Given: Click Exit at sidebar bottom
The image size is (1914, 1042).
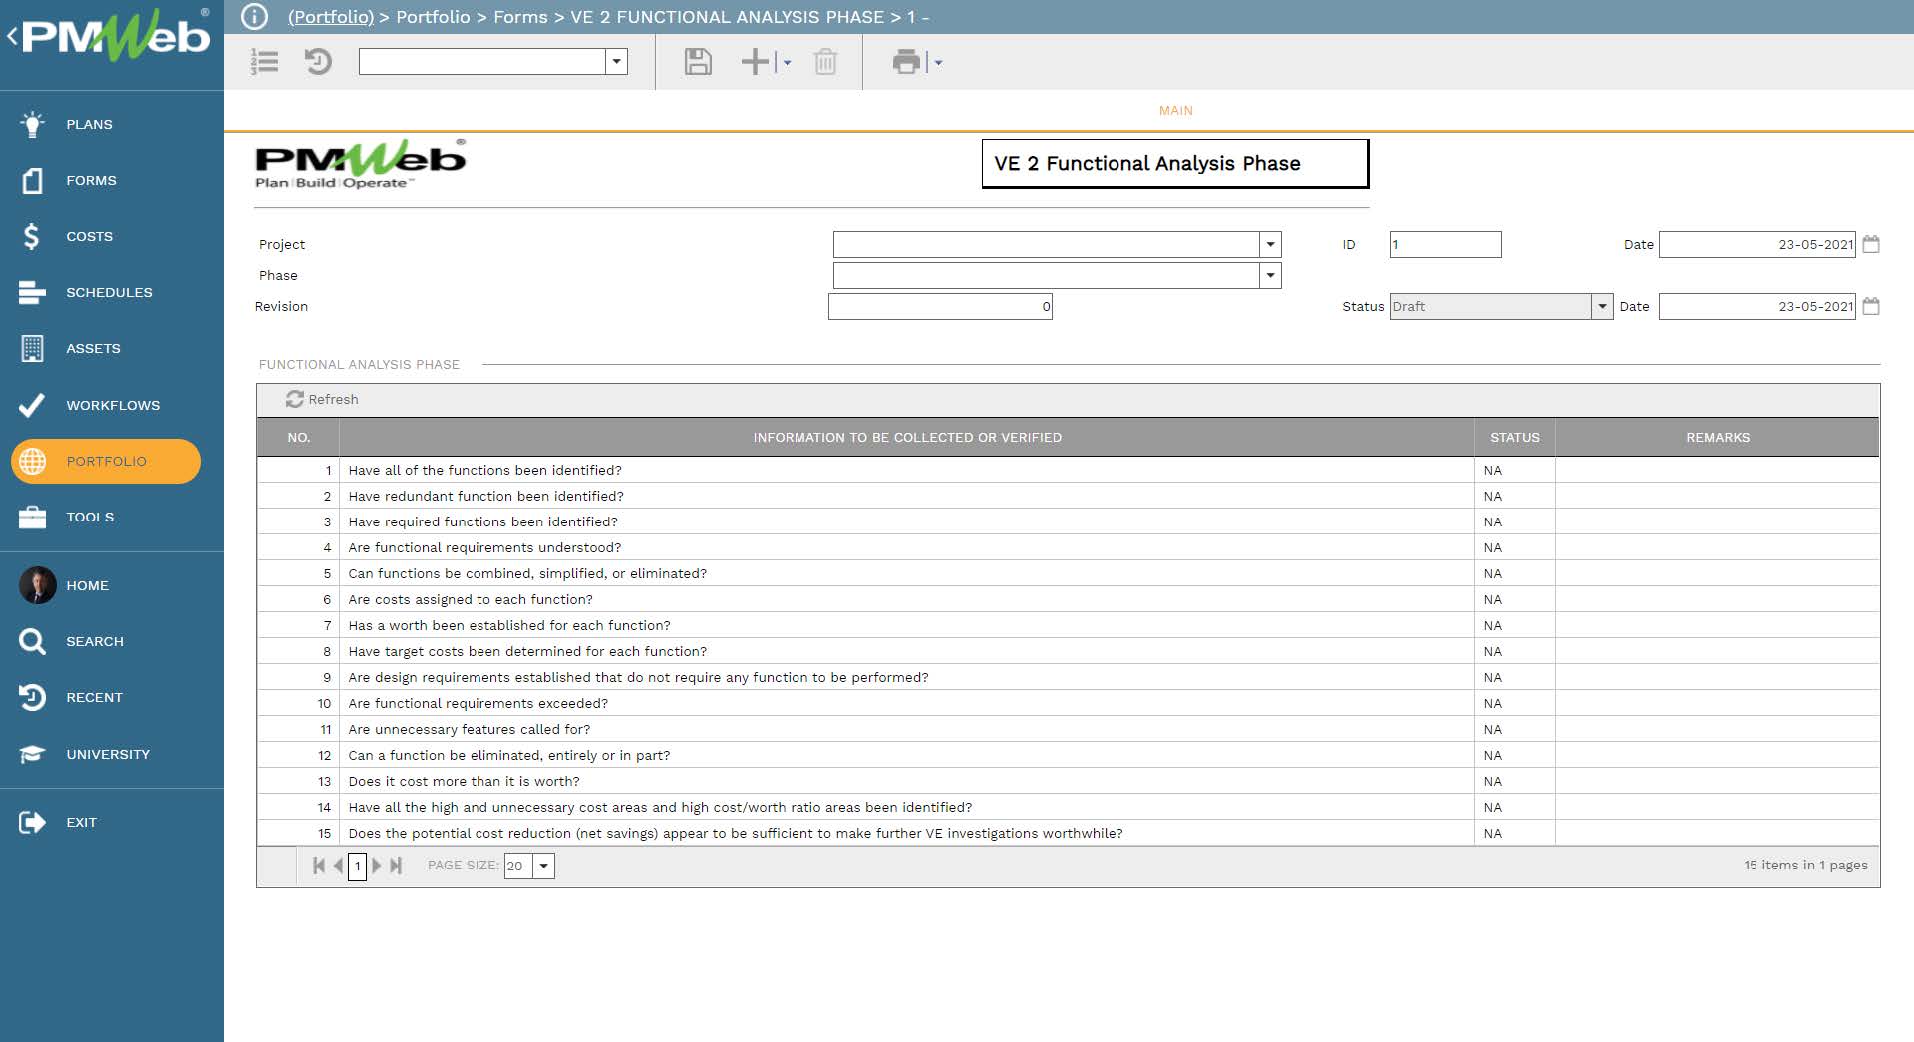Looking at the screenshot, I should coord(81,822).
